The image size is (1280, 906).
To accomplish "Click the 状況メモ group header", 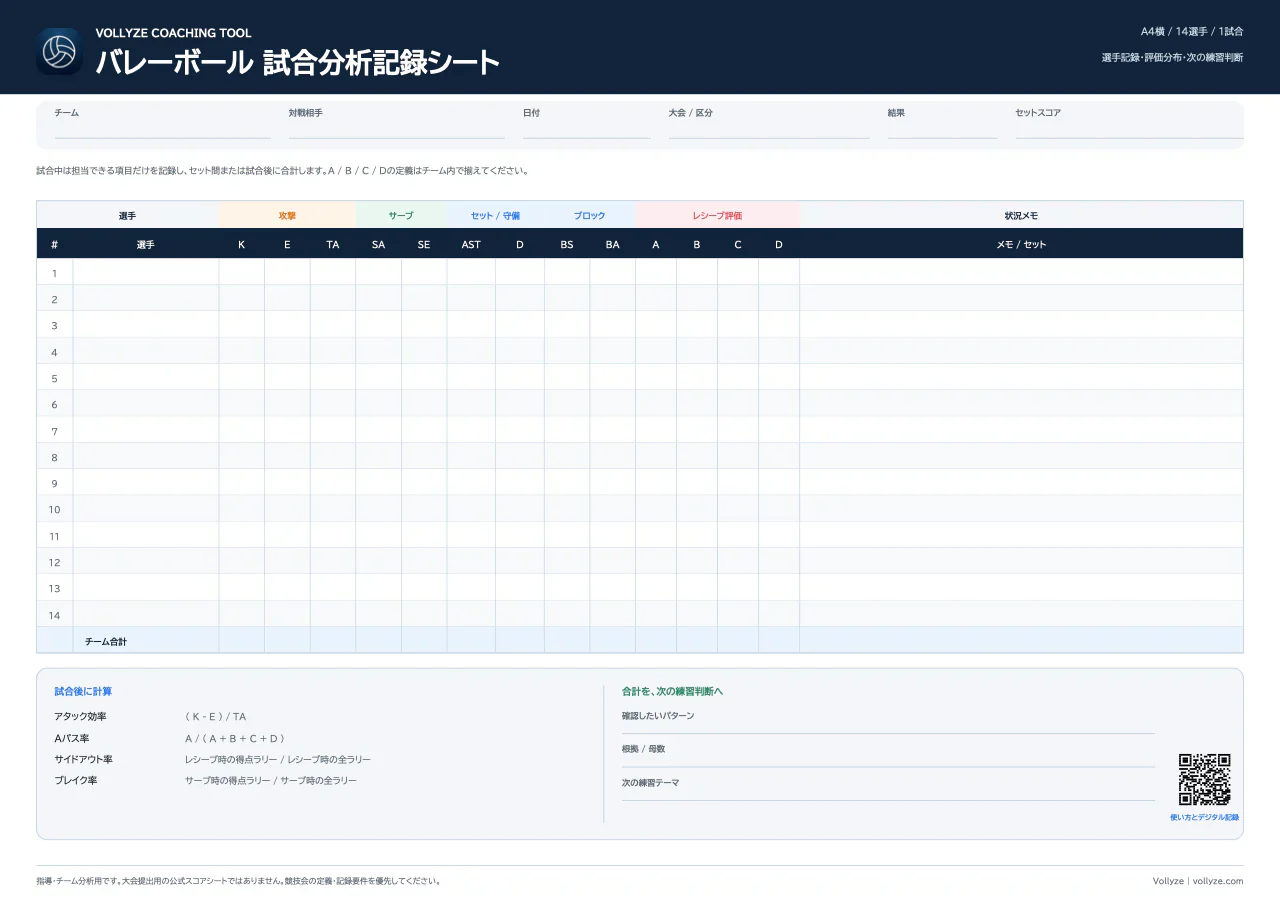I will 1021,215.
